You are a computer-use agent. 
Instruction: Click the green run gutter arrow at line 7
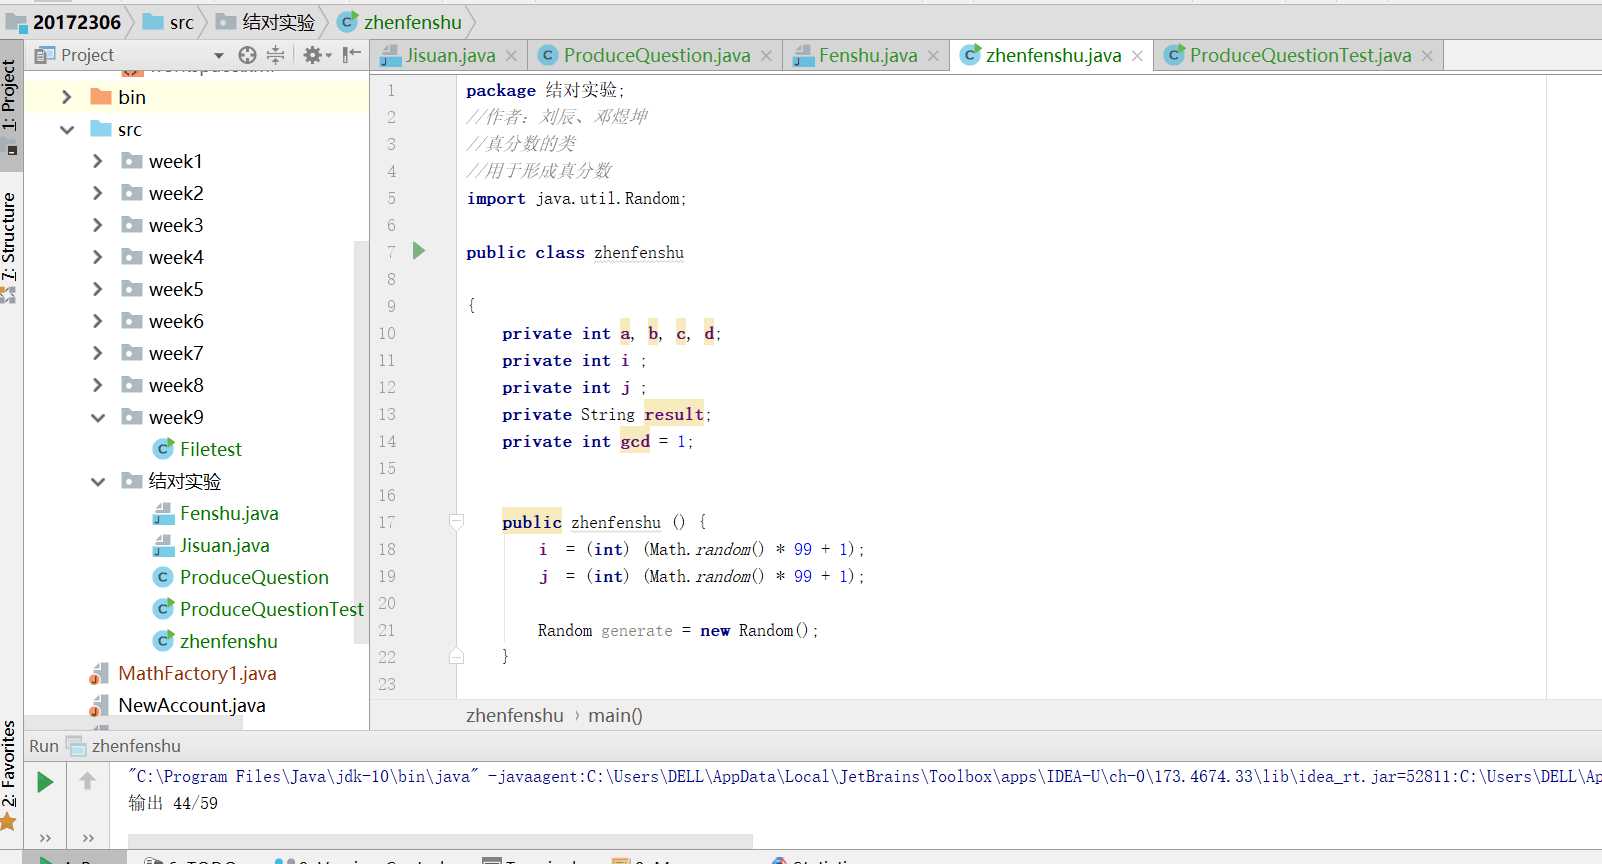coord(419,251)
